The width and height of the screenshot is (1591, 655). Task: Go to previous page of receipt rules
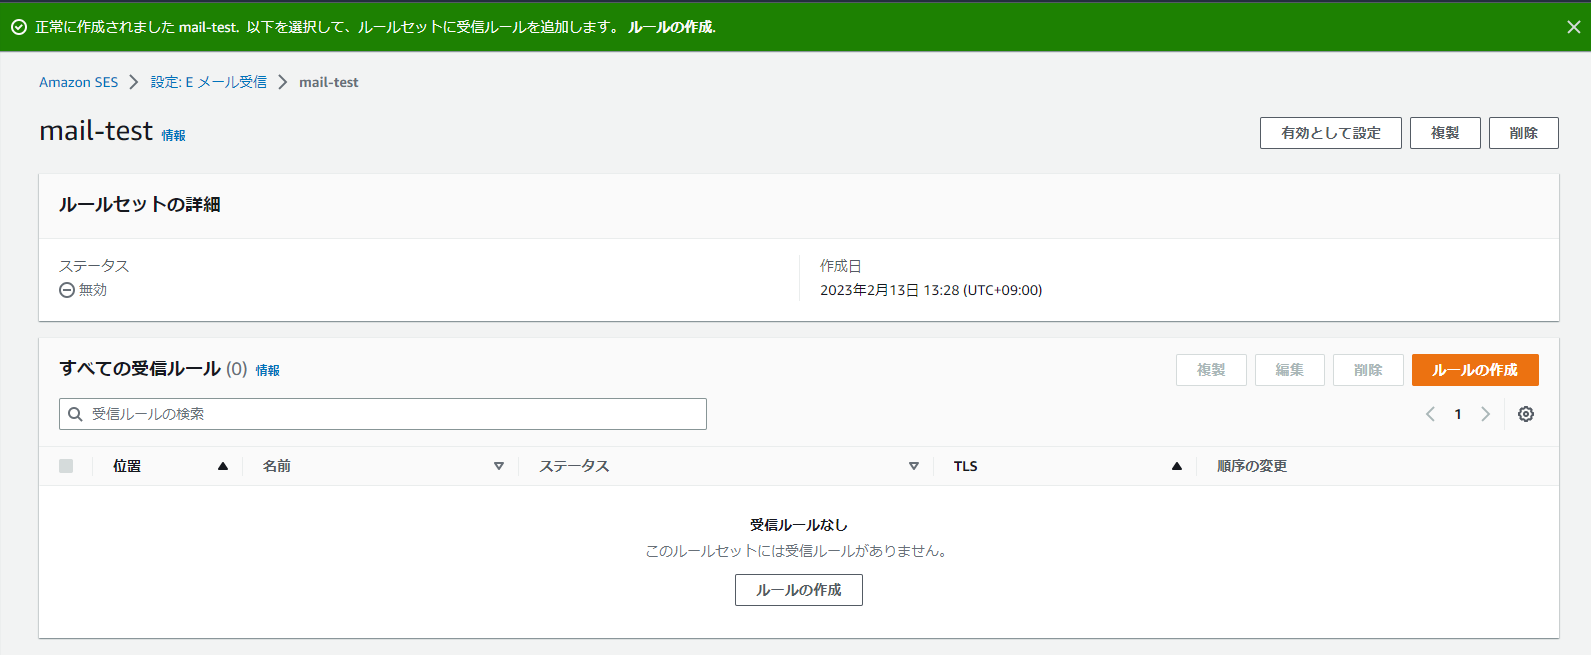[x=1430, y=414]
